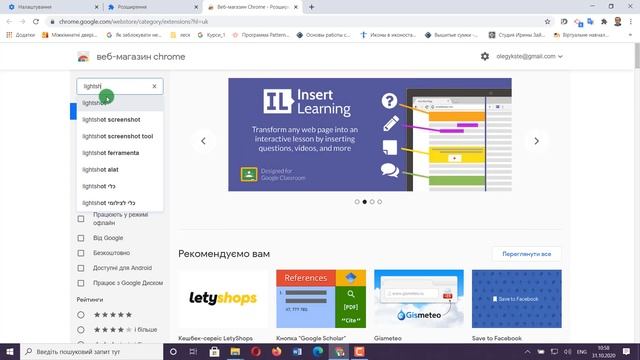Click the Chrome address bar URL

pos(133,22)
